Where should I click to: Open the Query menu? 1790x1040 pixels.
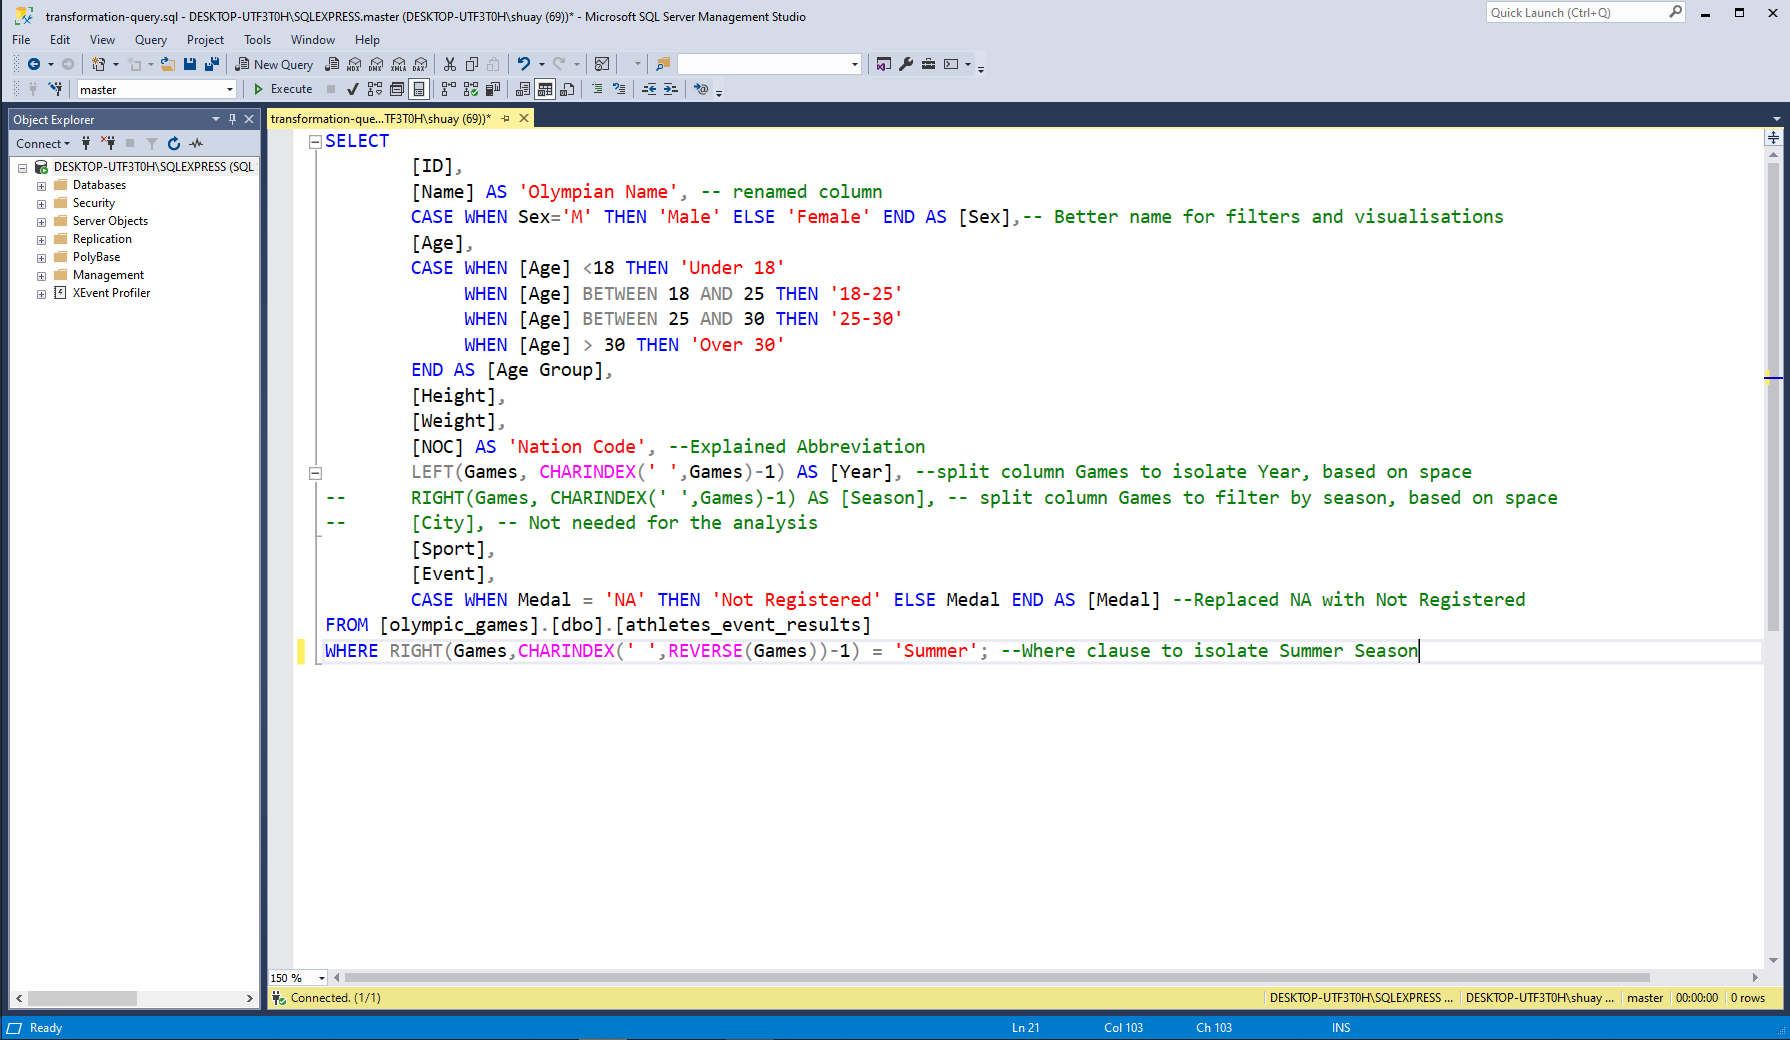click(150, 40)
